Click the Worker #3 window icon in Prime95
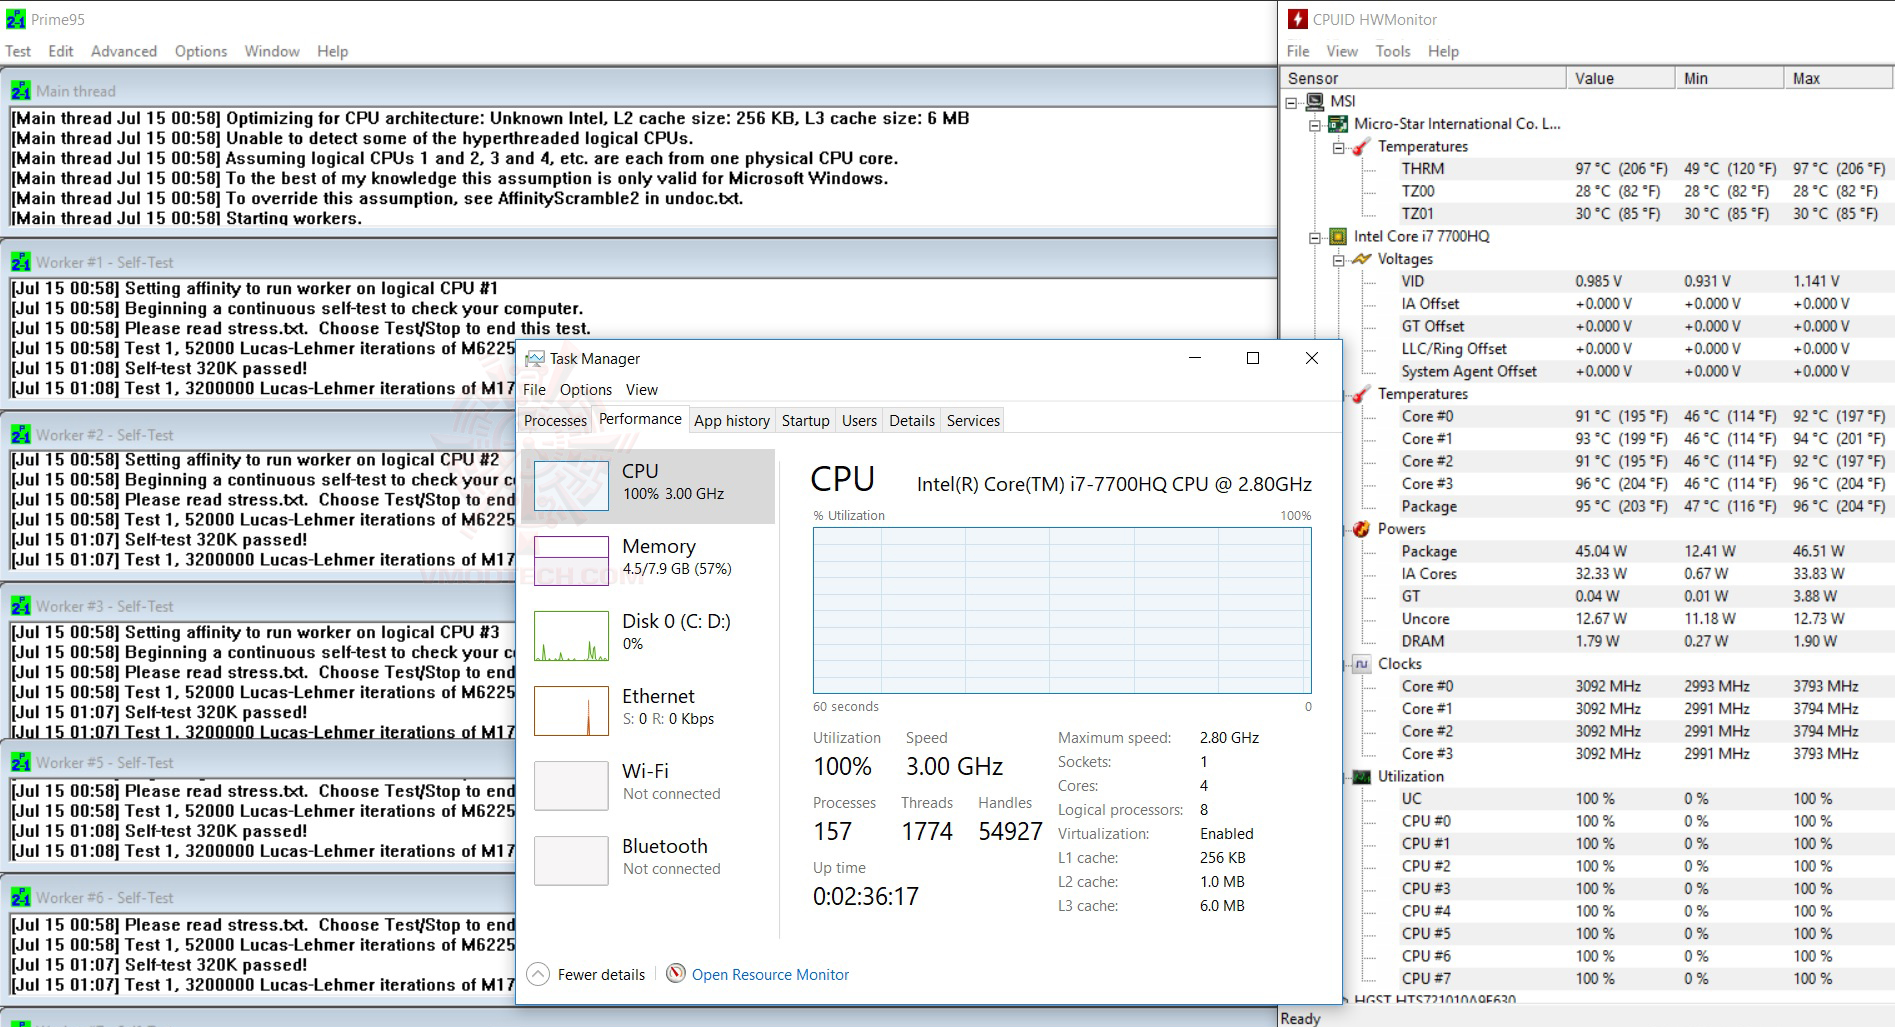 point(21,606)
